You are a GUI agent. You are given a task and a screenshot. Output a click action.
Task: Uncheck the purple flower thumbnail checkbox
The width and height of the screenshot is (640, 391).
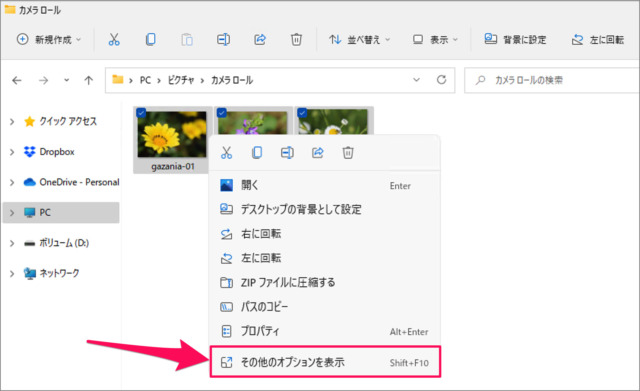click(x=222, y=113)
